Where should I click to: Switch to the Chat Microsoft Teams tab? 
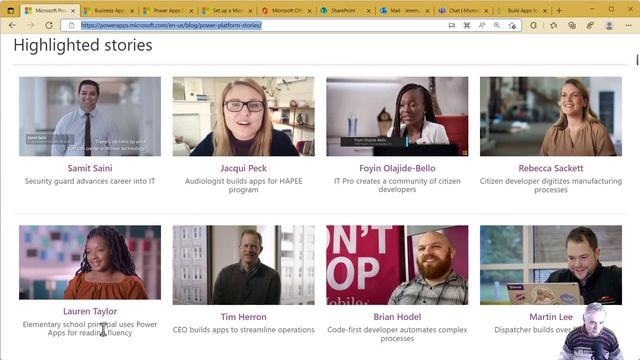pyautogui.click(x=464, y=11)
